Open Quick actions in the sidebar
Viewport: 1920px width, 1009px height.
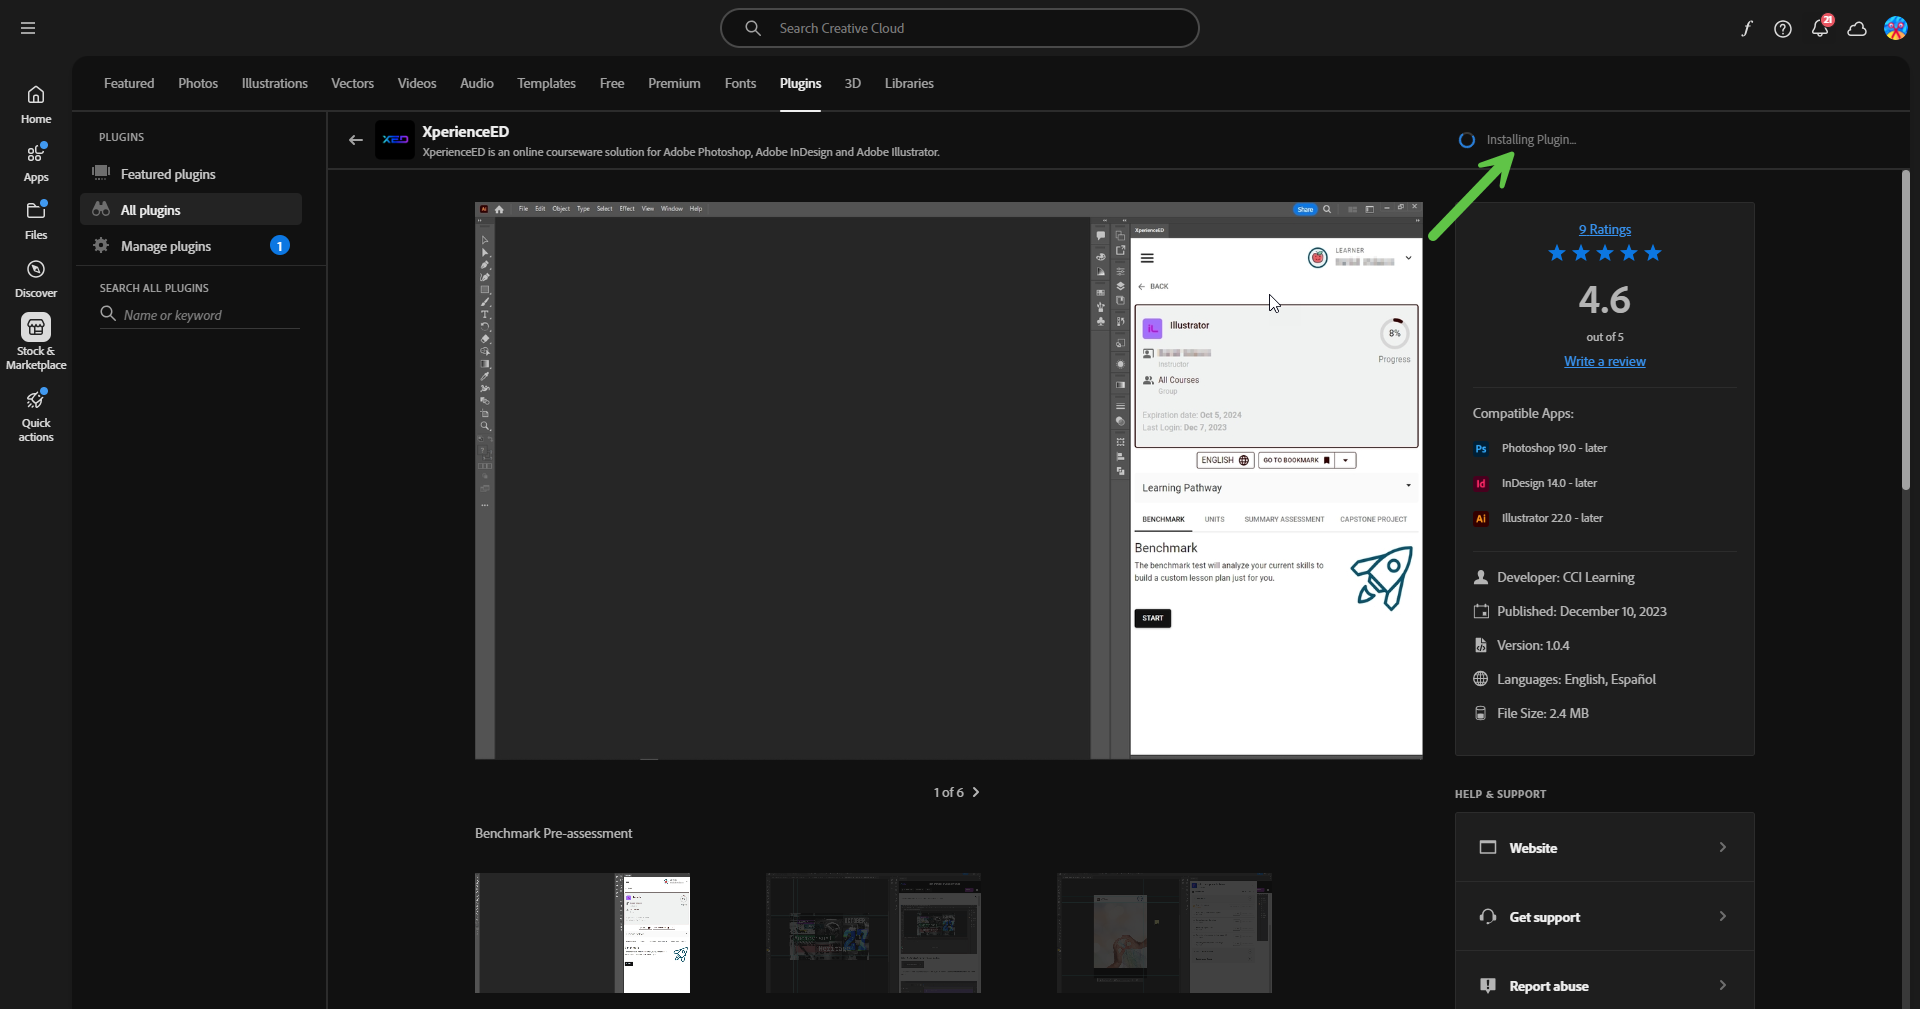click(x=36, y=414)
